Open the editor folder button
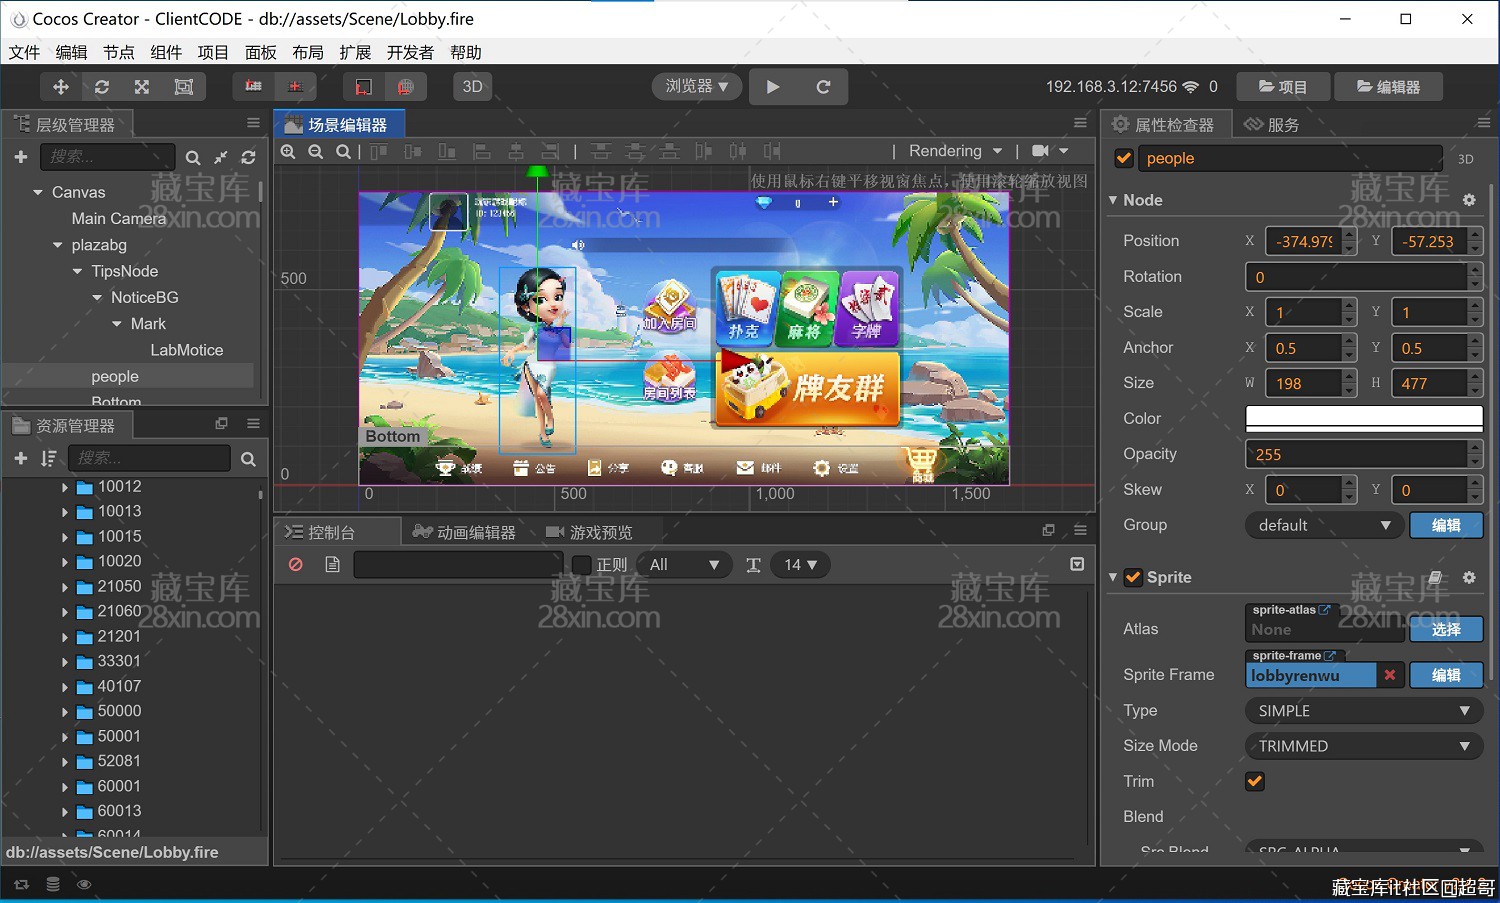Screen dimensions: 1500x903 tap(1388, 87)
